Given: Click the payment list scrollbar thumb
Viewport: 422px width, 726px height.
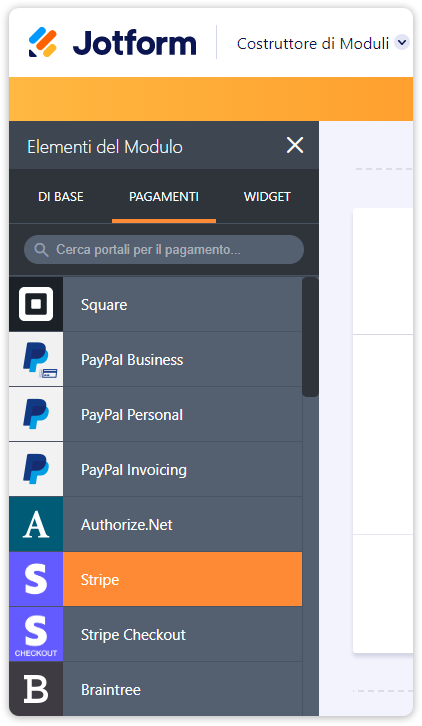Looking at the screenshot, I should pos(310,337).
